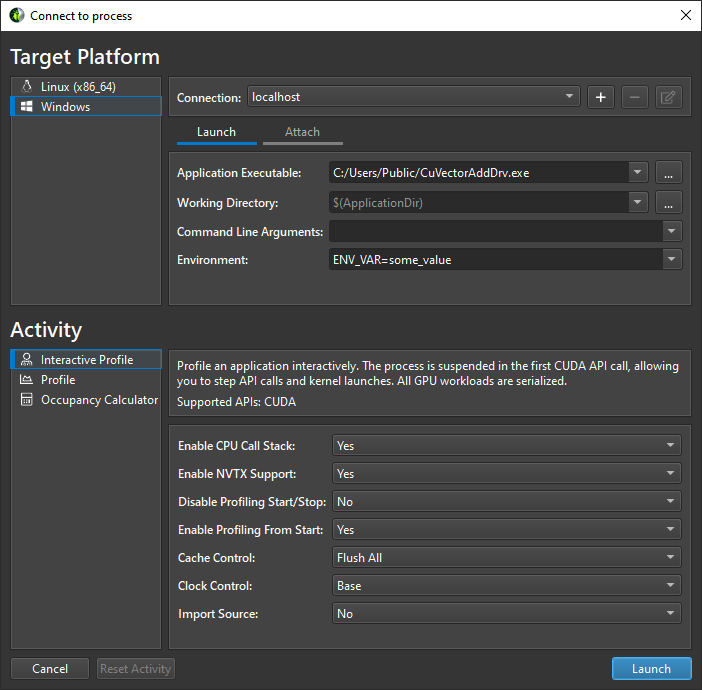The width and height of the screenshot is (702, 690).
Task: Open Enable NVTX Support dropdown
Action: click(x=506, y=473)
